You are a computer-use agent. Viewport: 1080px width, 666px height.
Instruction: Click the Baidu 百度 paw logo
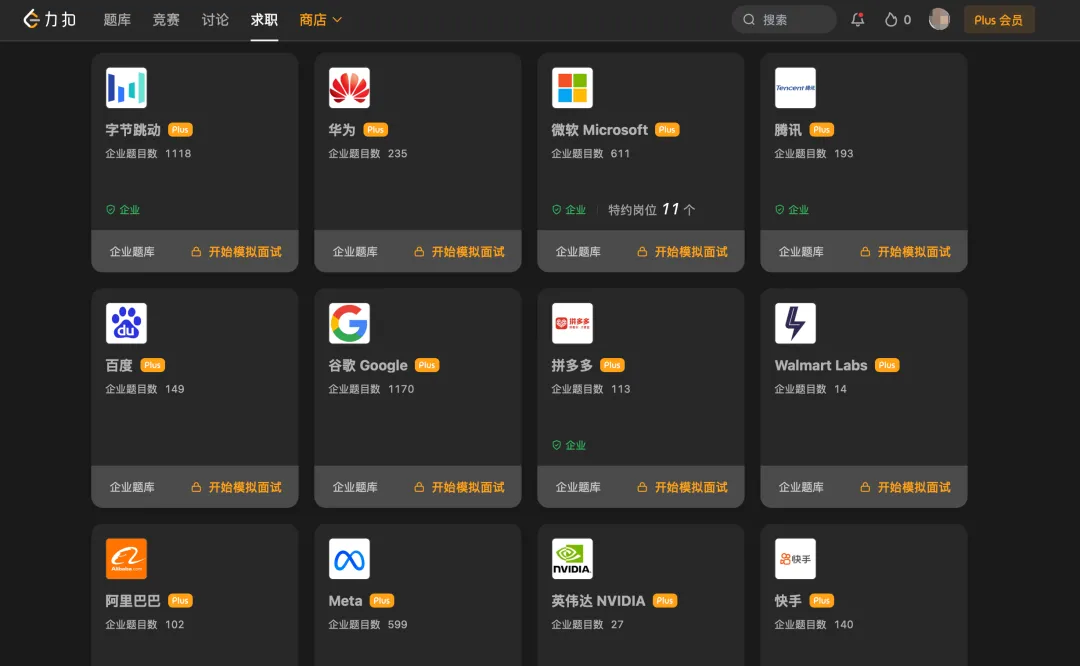click(126, 323)
